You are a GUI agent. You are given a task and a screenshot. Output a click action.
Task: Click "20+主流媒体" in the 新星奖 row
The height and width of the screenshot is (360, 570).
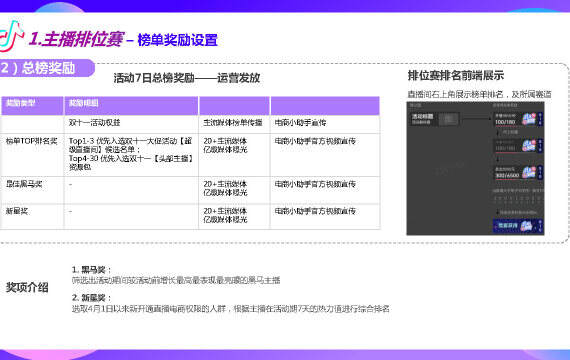[225, 211]
